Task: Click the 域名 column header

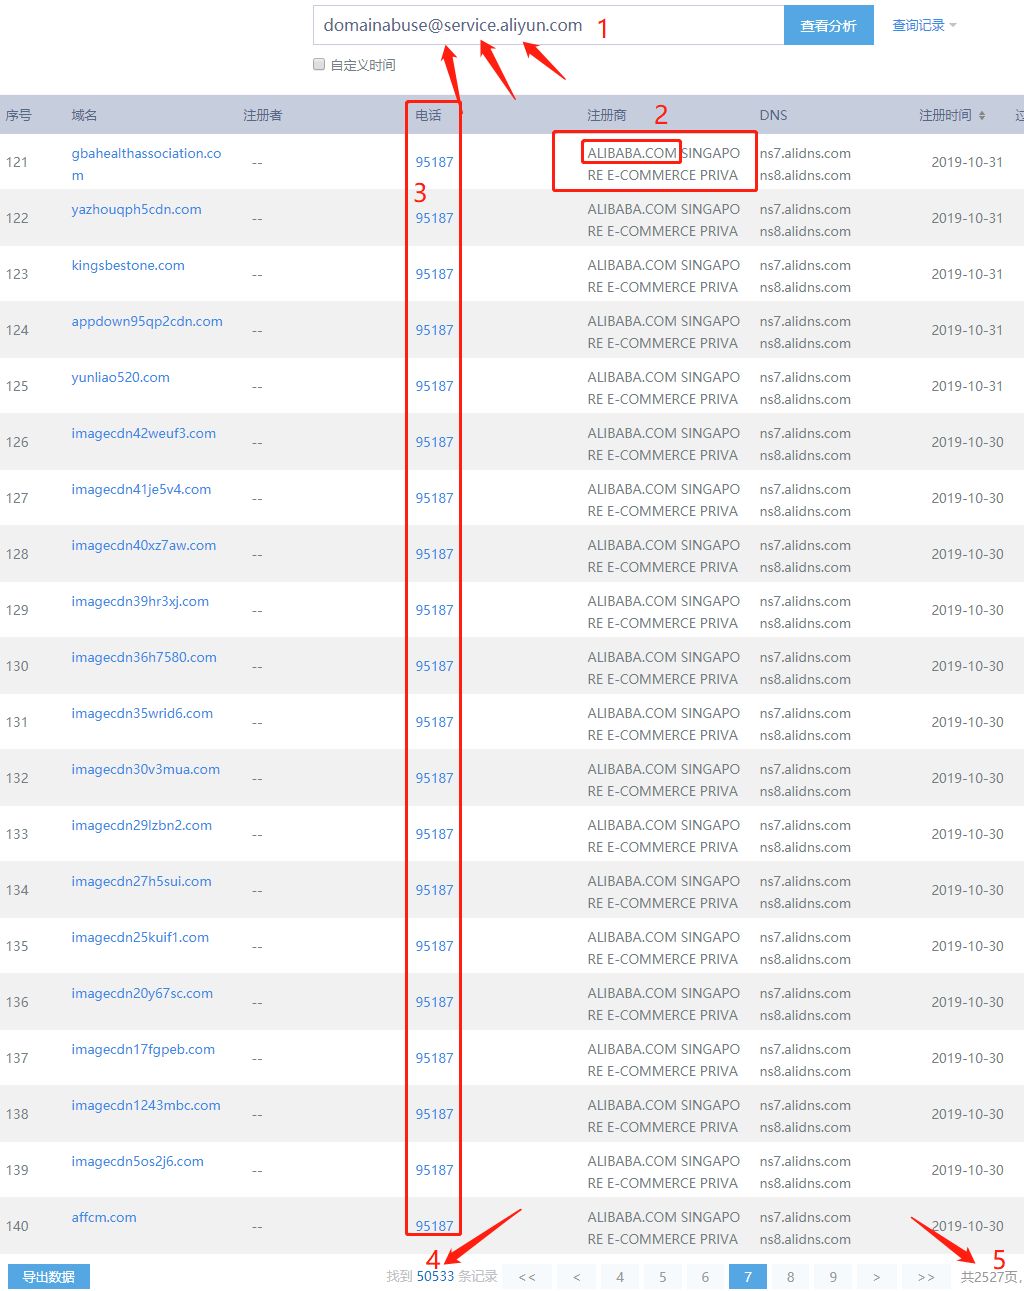Action: [x=84, y=115]
